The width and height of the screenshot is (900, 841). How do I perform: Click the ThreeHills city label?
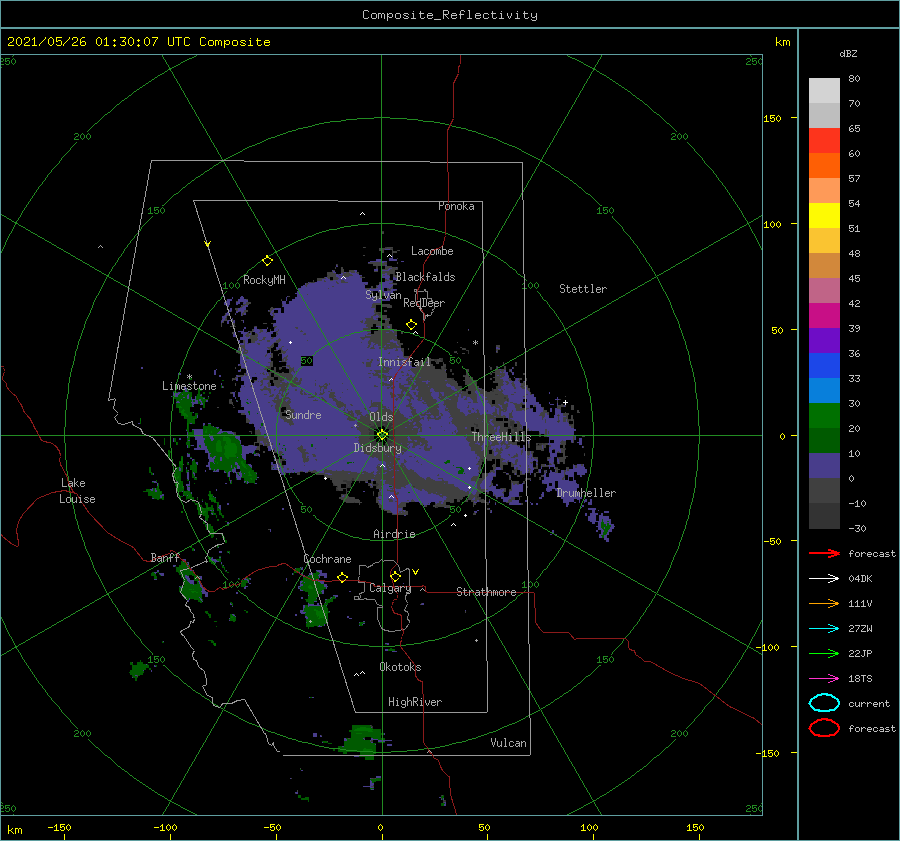[501, 437]
